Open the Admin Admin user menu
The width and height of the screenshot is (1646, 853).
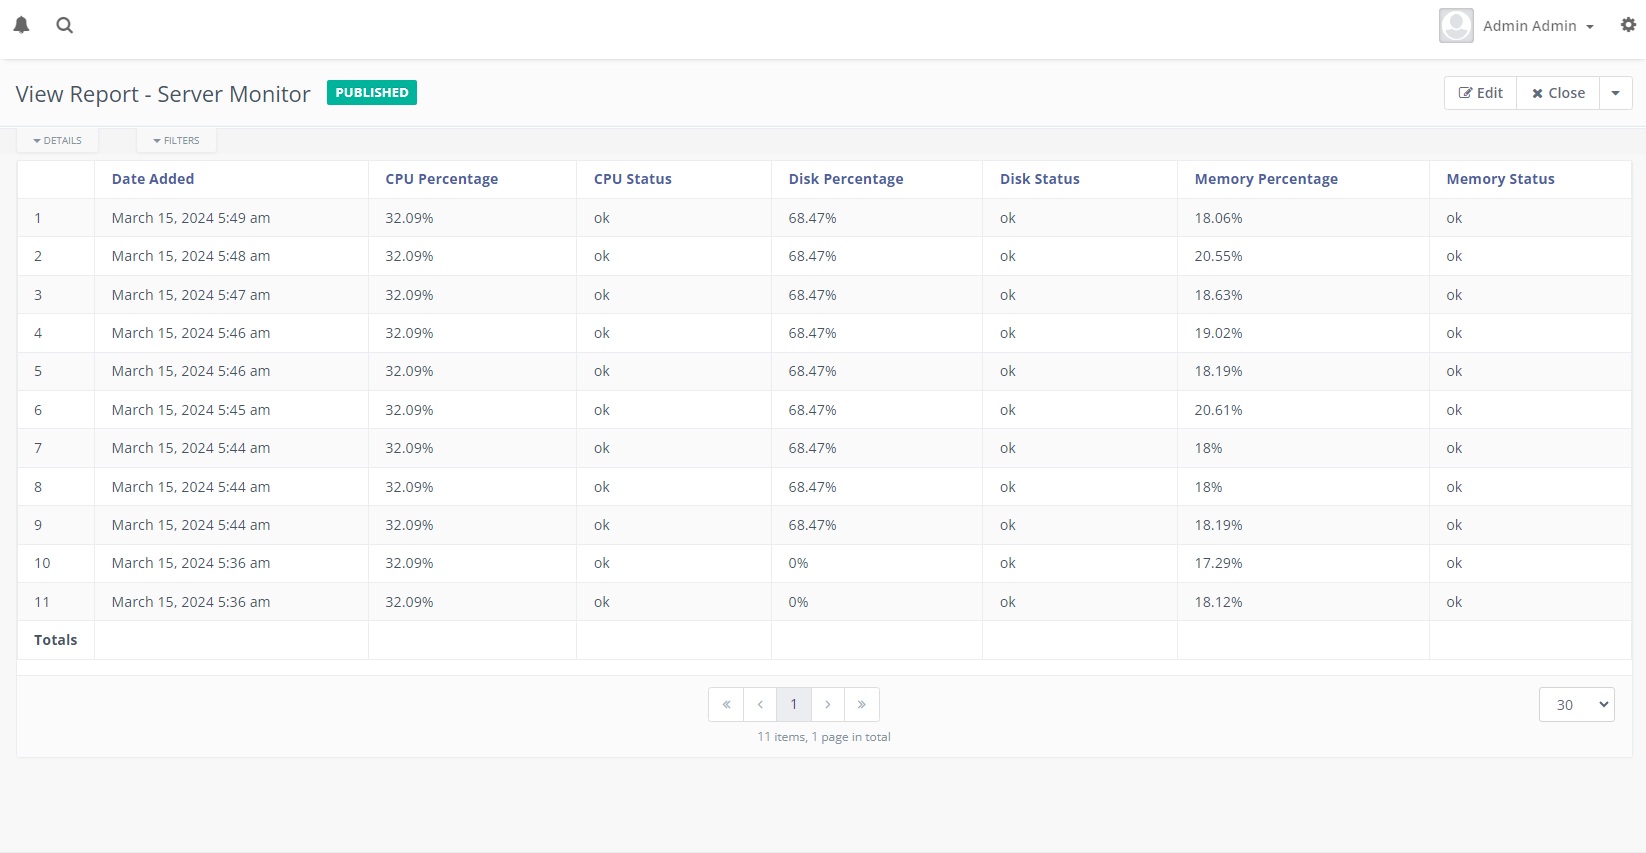tap(1538, 26)
